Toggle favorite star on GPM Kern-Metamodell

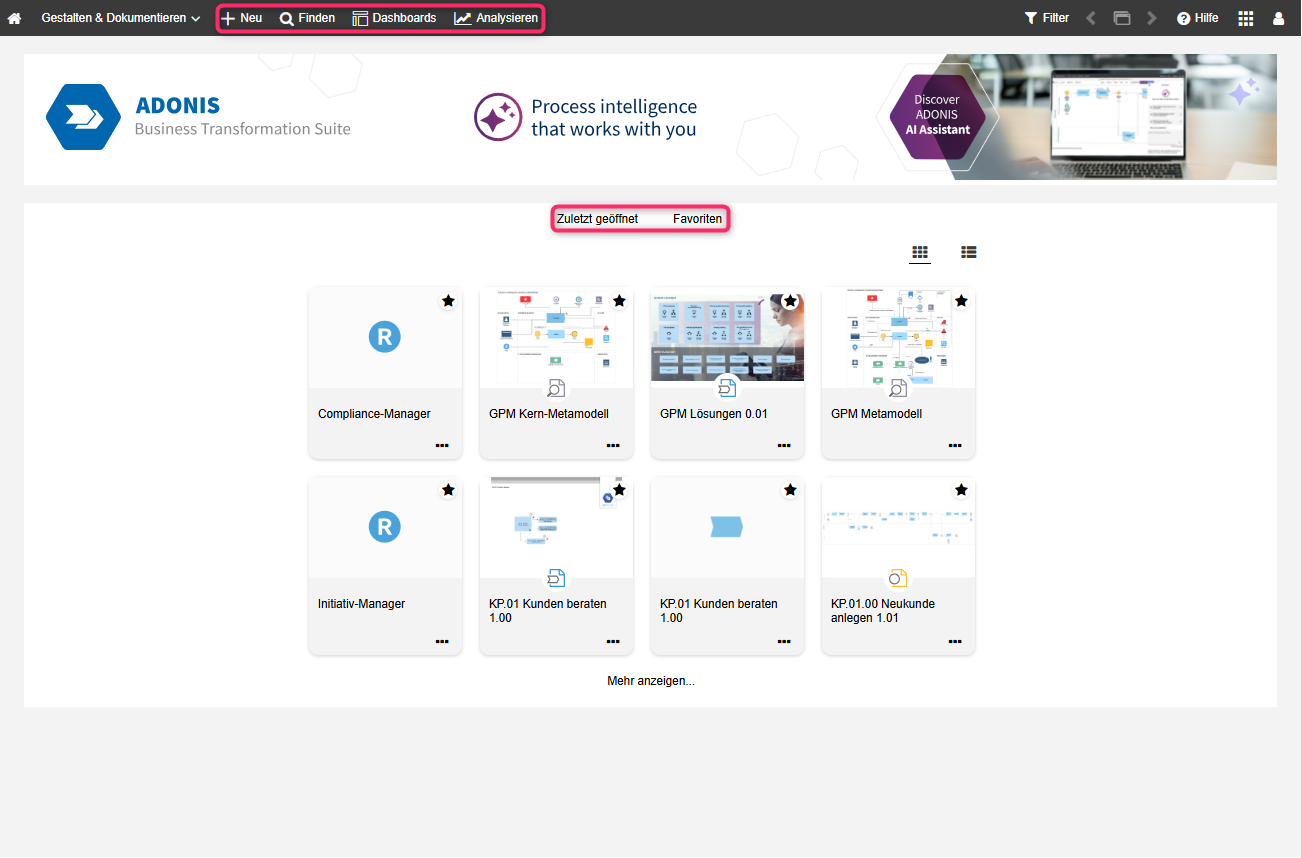[x=619, y=300]
